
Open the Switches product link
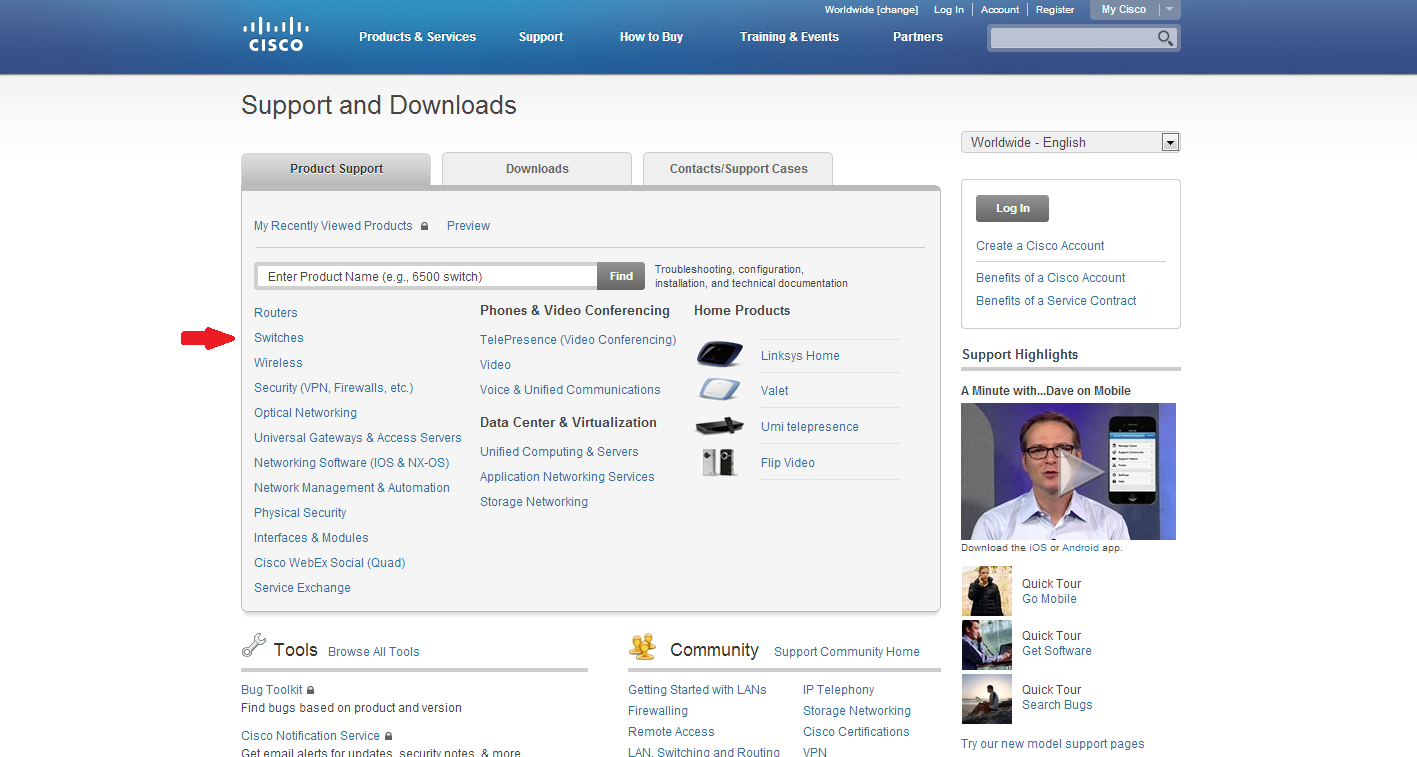279,338
